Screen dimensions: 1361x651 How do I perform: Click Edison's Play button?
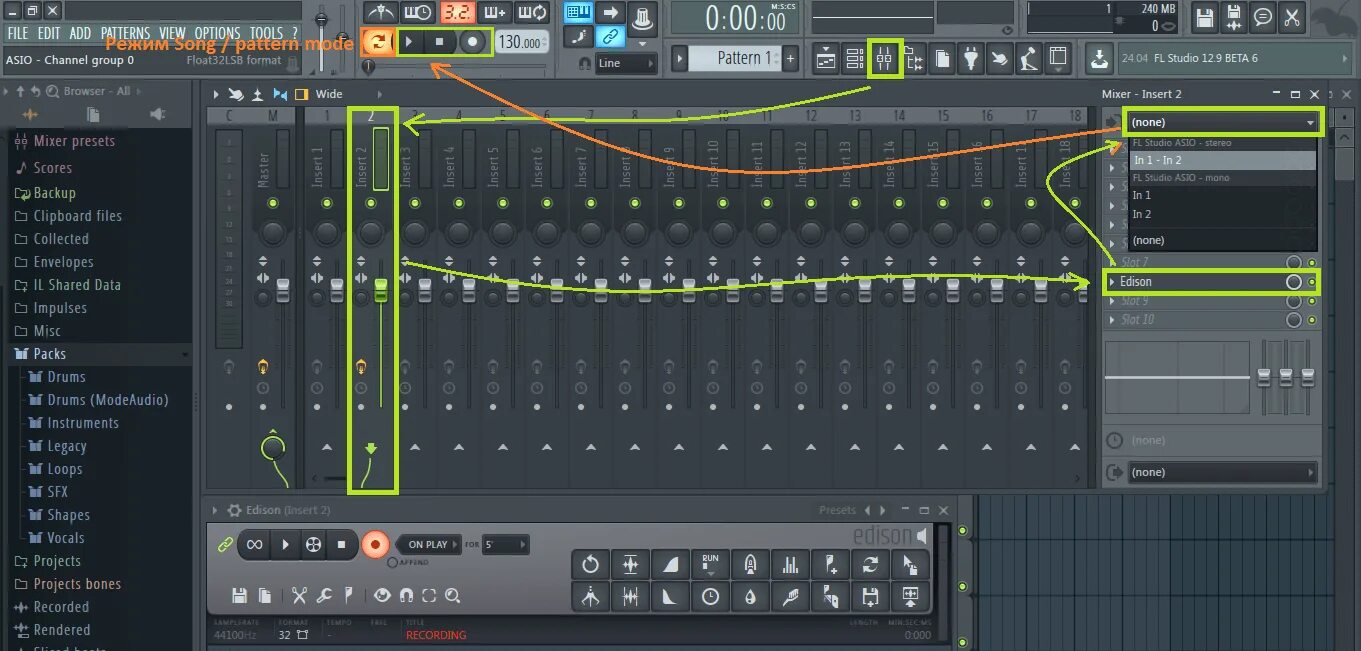[x=285, y=544]
